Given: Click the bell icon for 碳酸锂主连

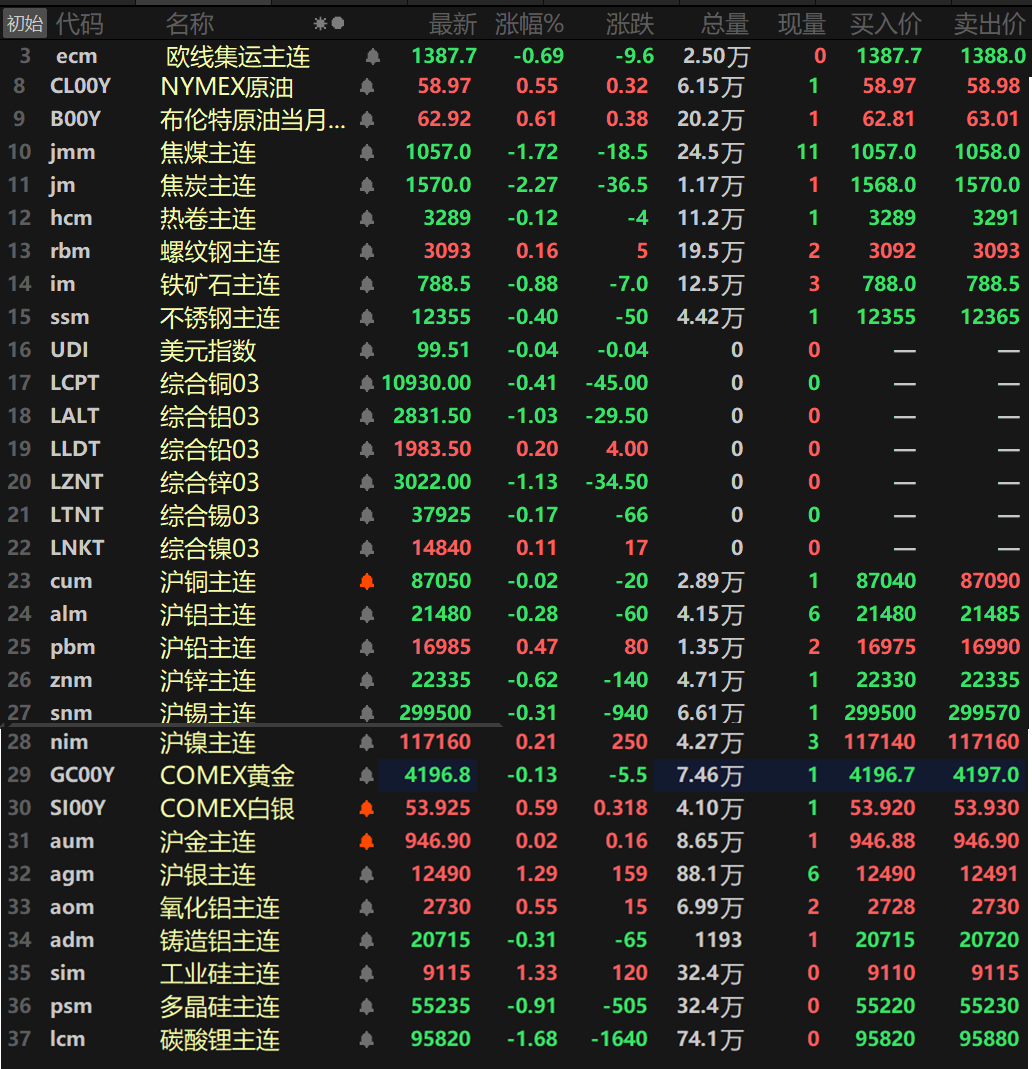Looking at the screenshot, I should click(x=367, y=1040).
